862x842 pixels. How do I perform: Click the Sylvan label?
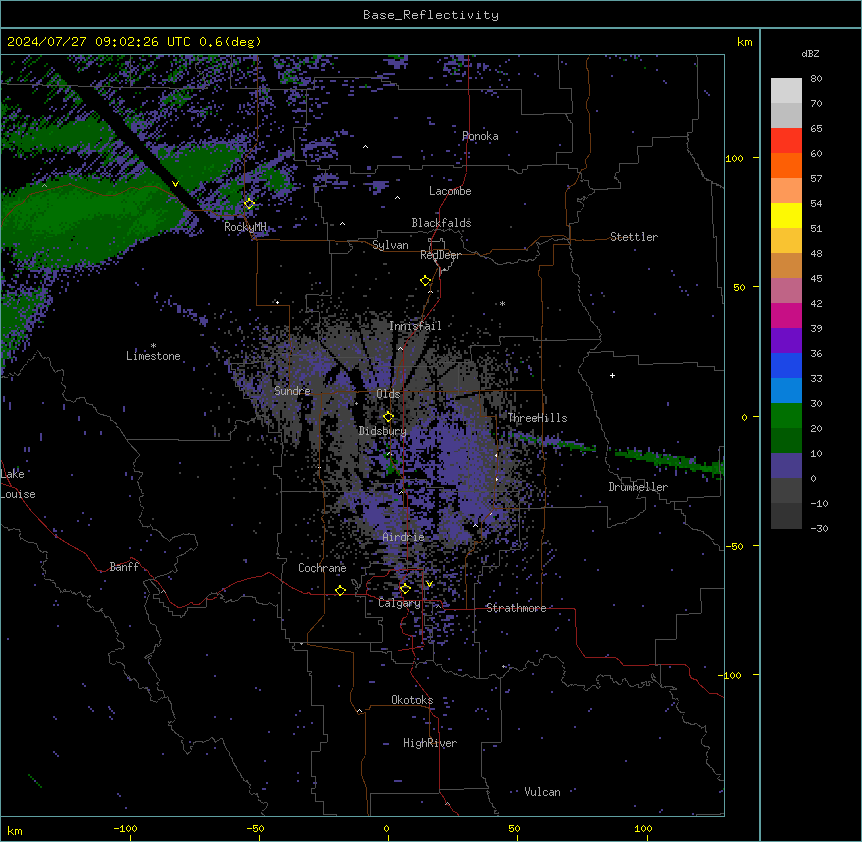[390, 245]
